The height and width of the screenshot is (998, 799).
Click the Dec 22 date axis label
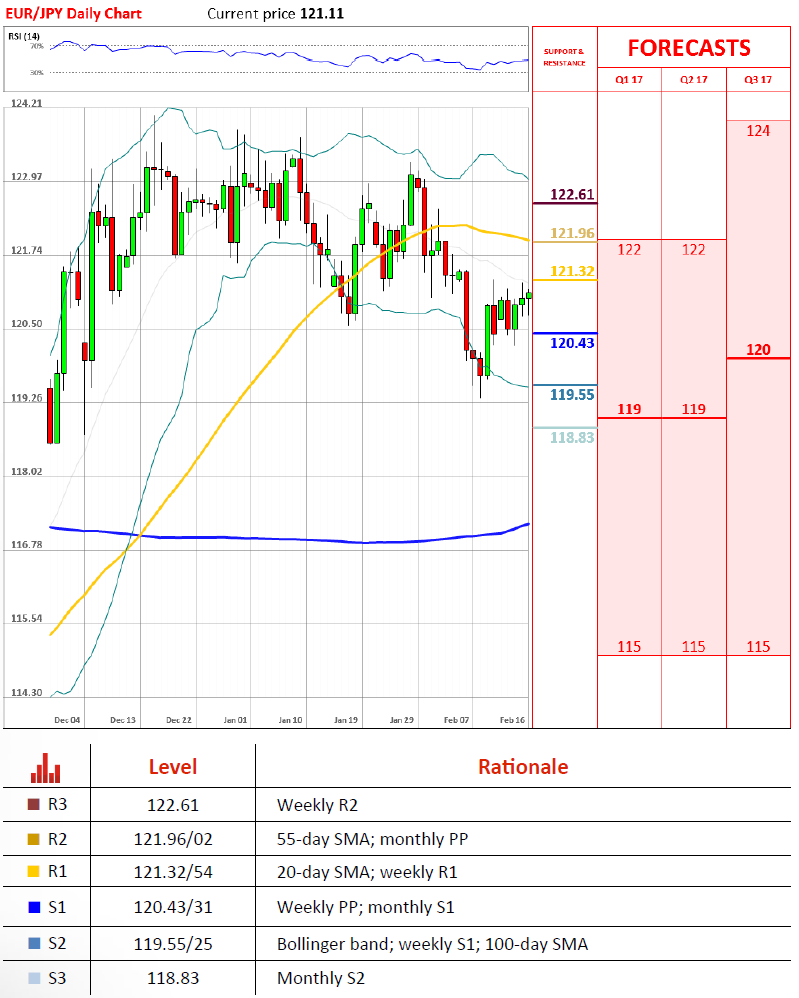[179, 720]
